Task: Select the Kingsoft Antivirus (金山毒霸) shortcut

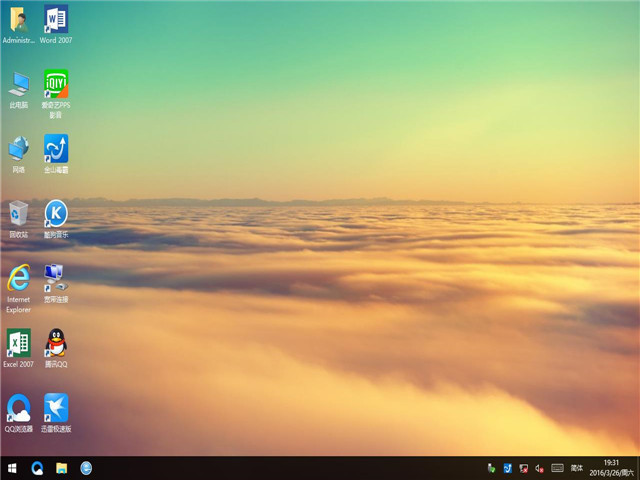Action: tap(56, 149)
